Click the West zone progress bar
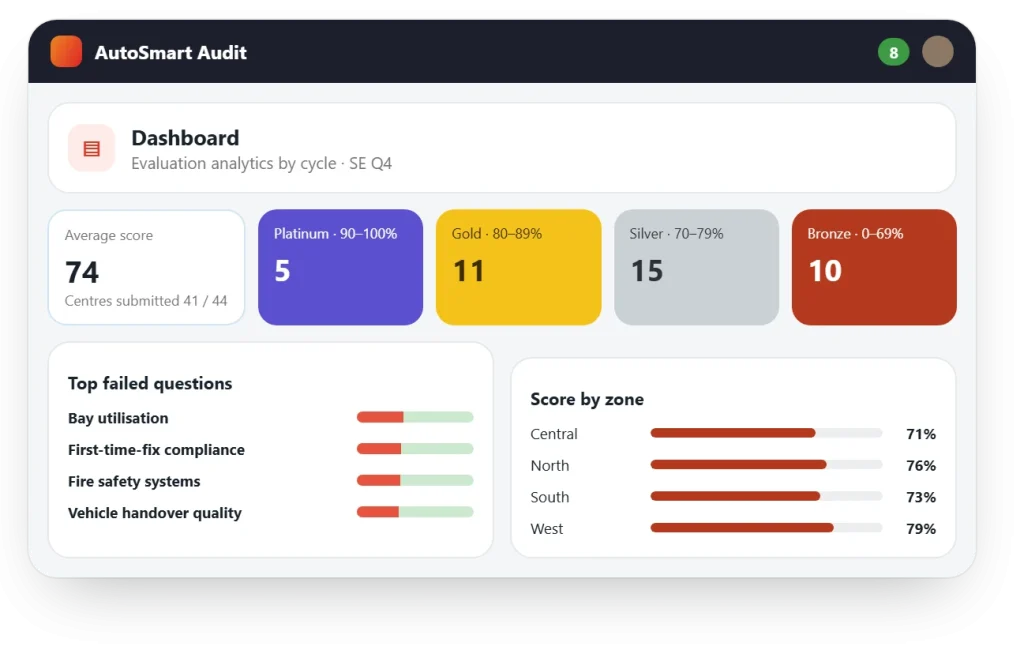This screenshot has height=654, width=1024. (x=766, y=528)
